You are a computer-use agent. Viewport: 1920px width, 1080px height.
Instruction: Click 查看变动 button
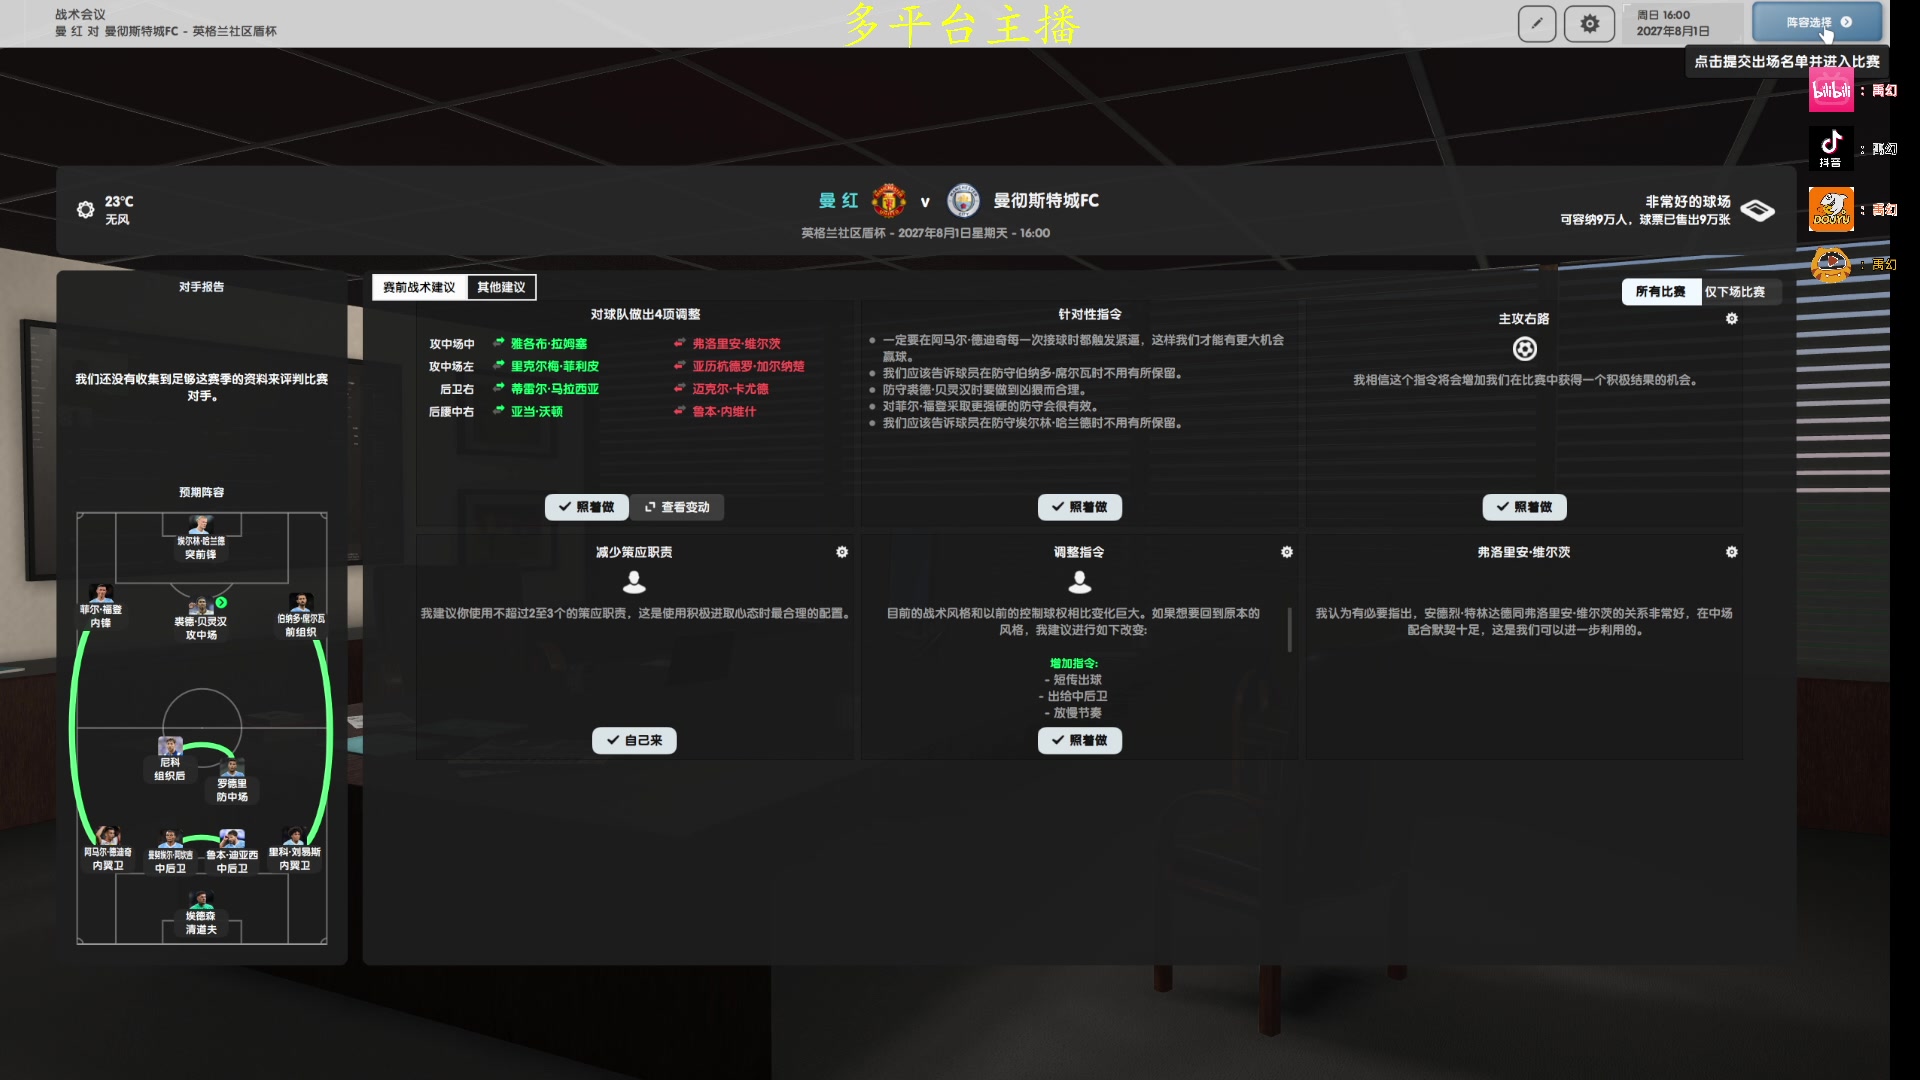tap(677, 508)
